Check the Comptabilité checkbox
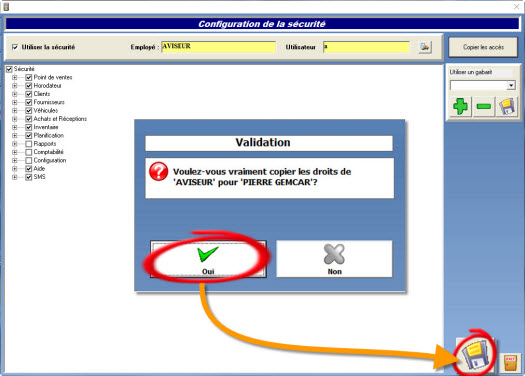 coord(29,152)
